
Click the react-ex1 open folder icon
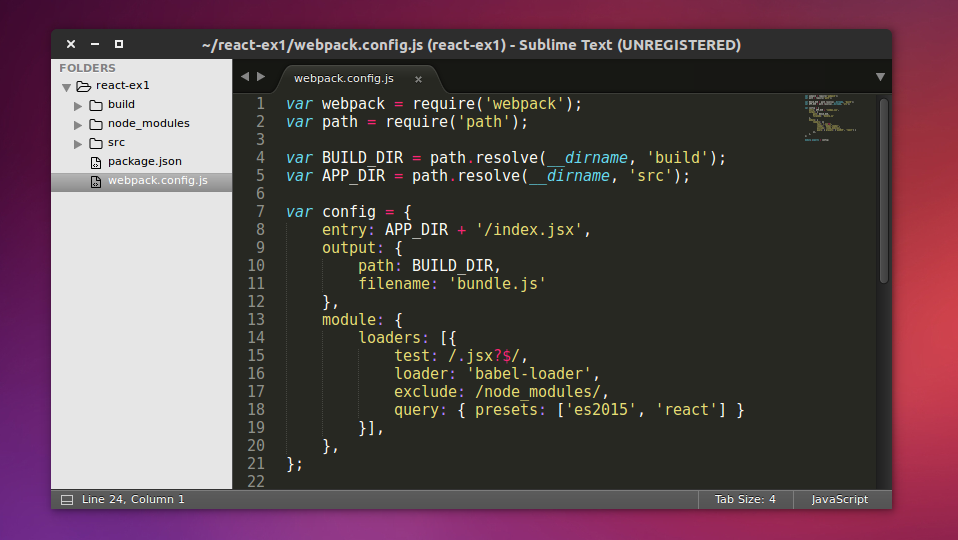click(84, 86)
